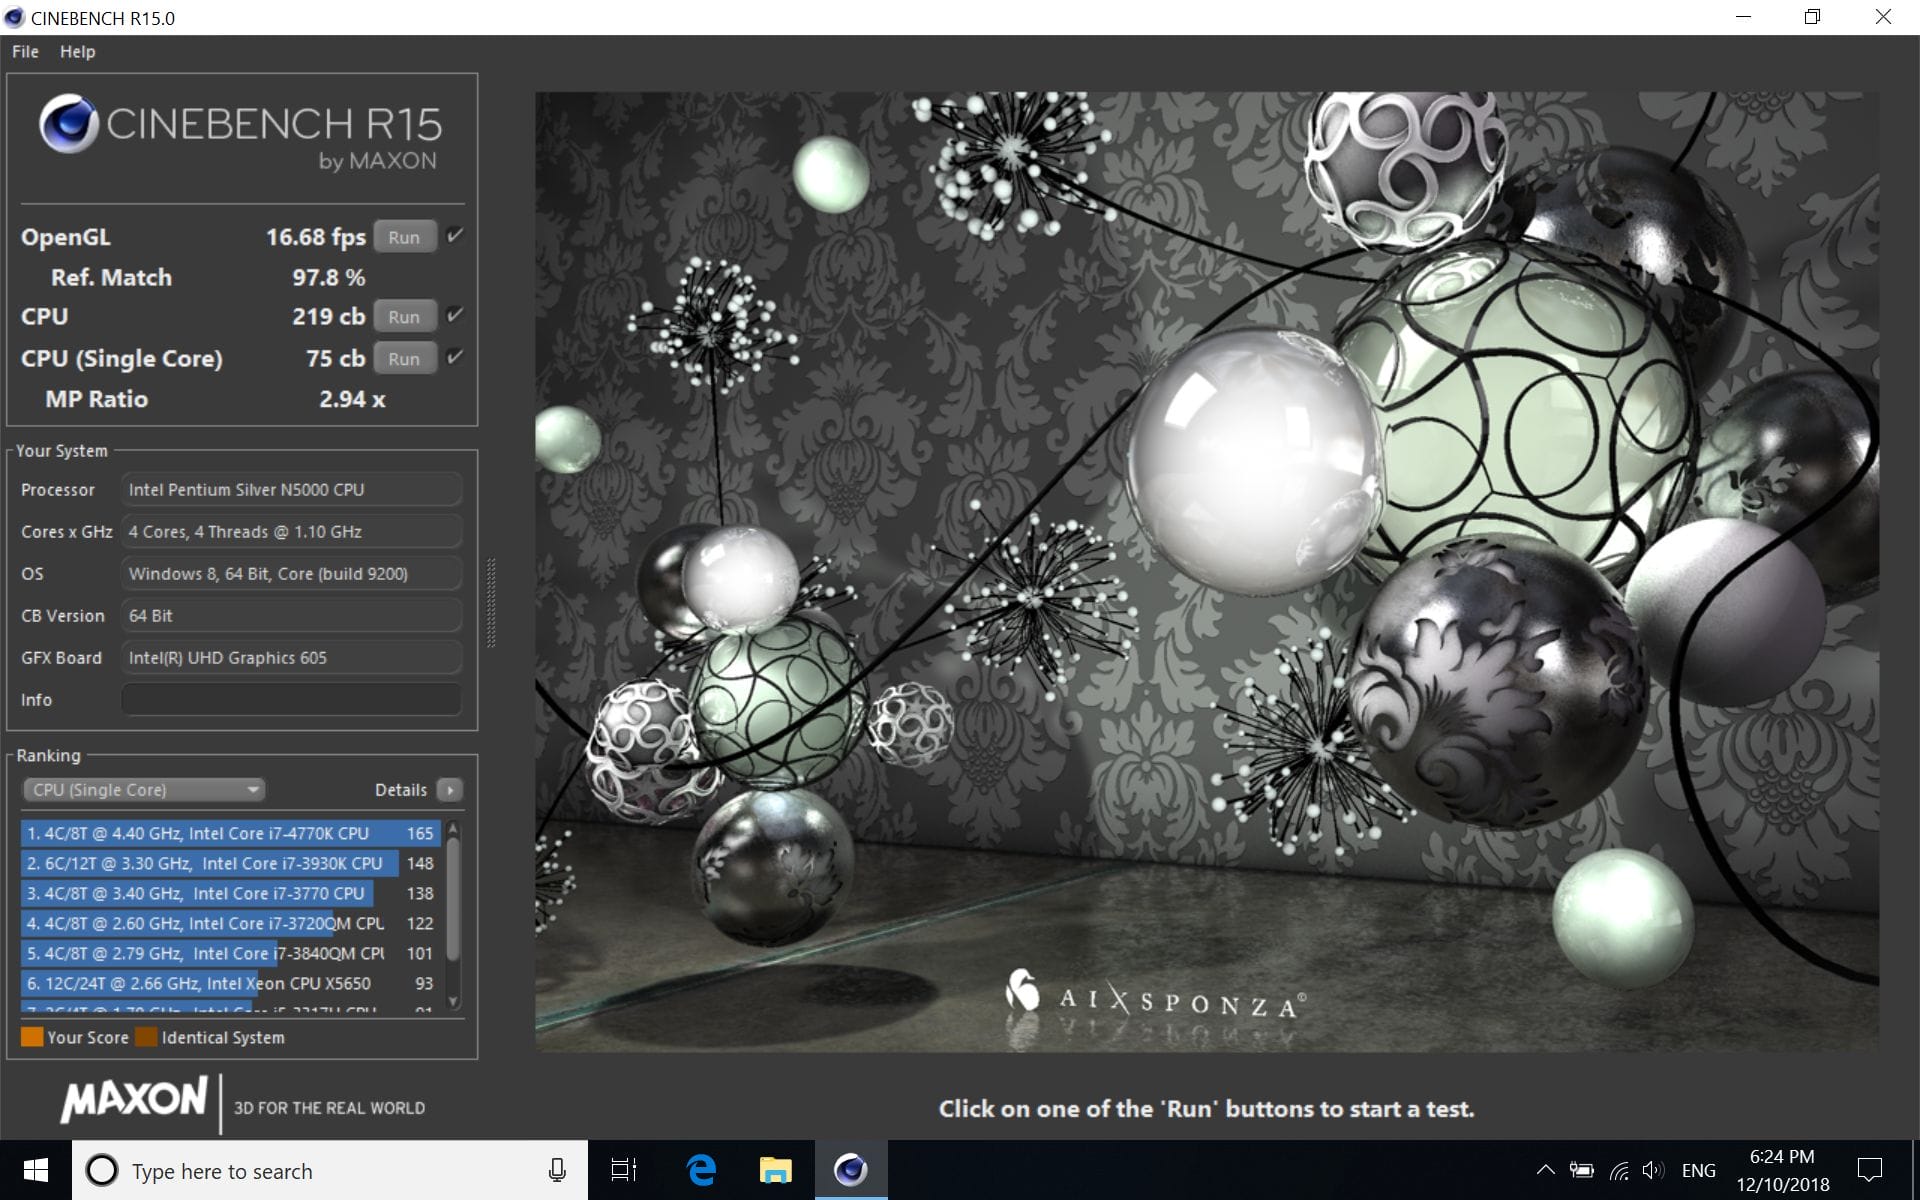This screenshot has width=1920, height=1200.
Task: Click the Details arrow button
Action: pos(450,790)
